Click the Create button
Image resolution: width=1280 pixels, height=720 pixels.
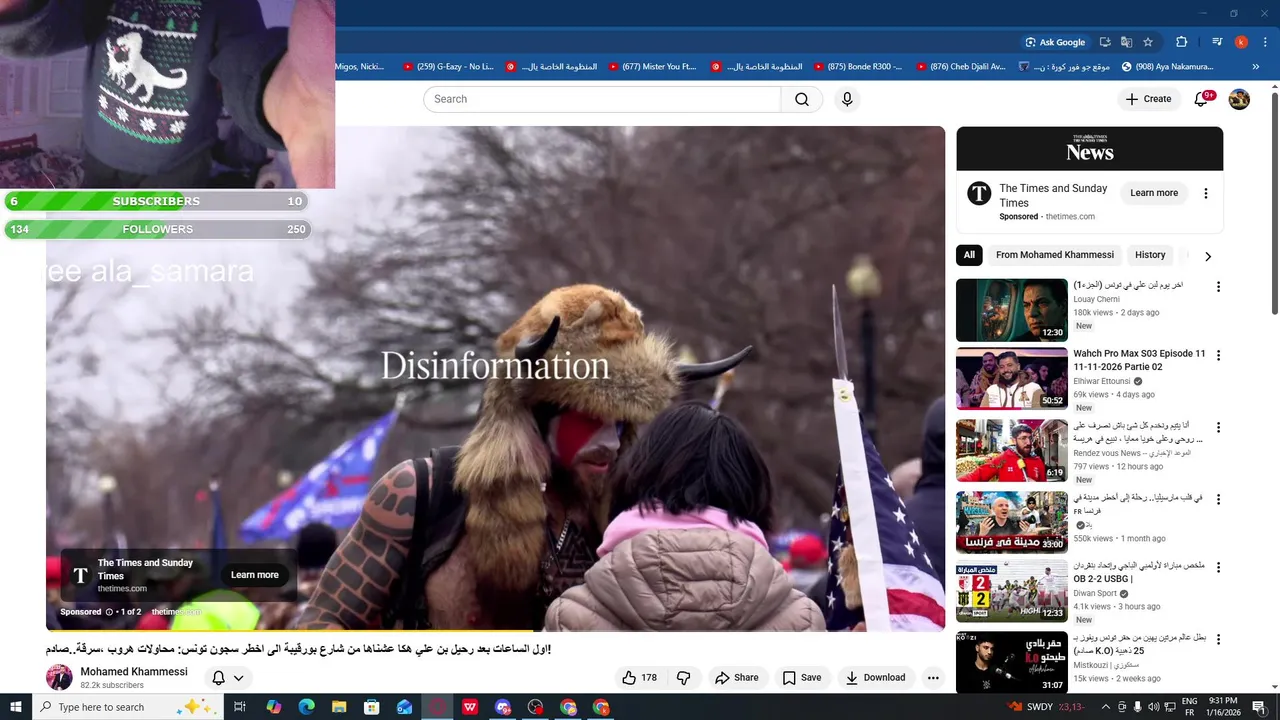[1148, 99]
